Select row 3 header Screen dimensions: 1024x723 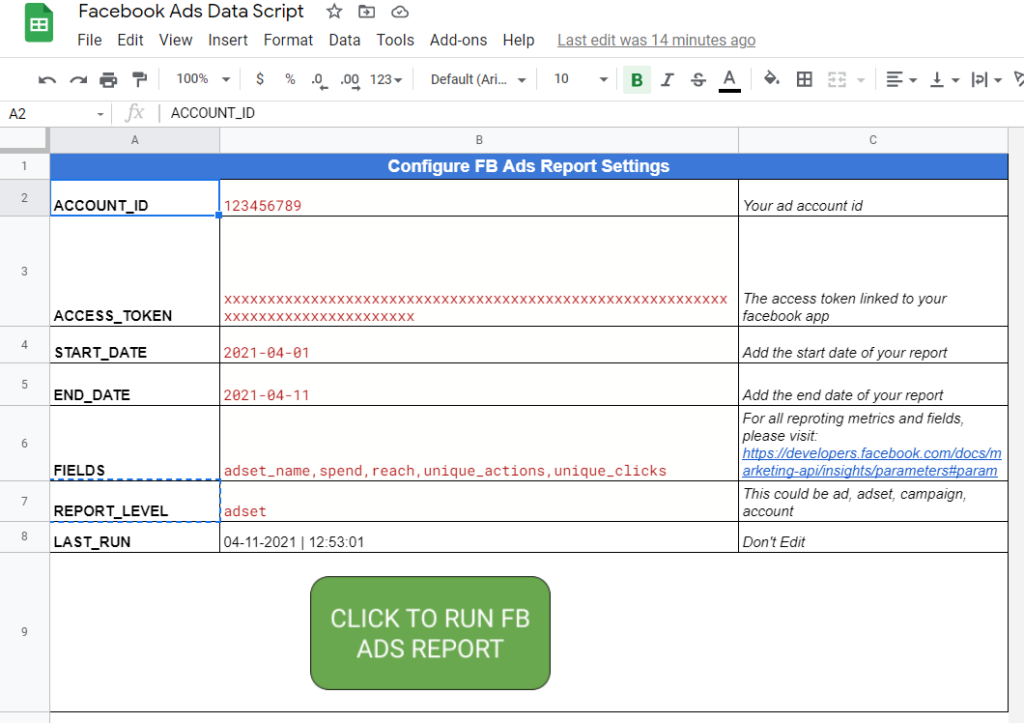(24, 271)
